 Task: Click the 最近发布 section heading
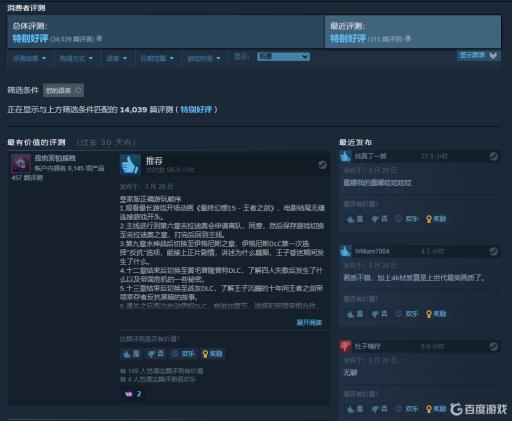coord(355,142)
